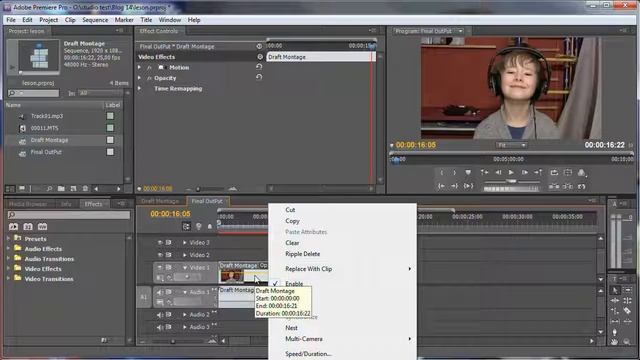
Task: Click the Extract button
Action: pos(568,186)
